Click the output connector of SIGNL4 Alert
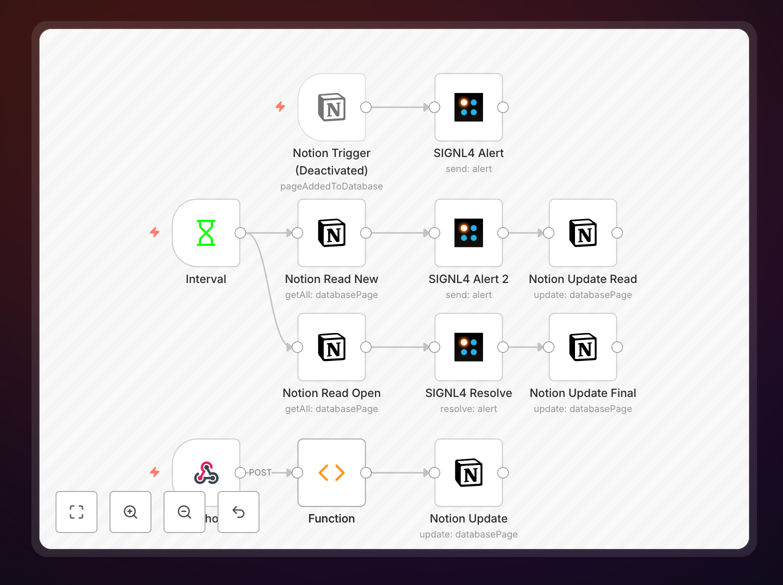The height and width of the screenshot is (585, 783). point(503,107)
